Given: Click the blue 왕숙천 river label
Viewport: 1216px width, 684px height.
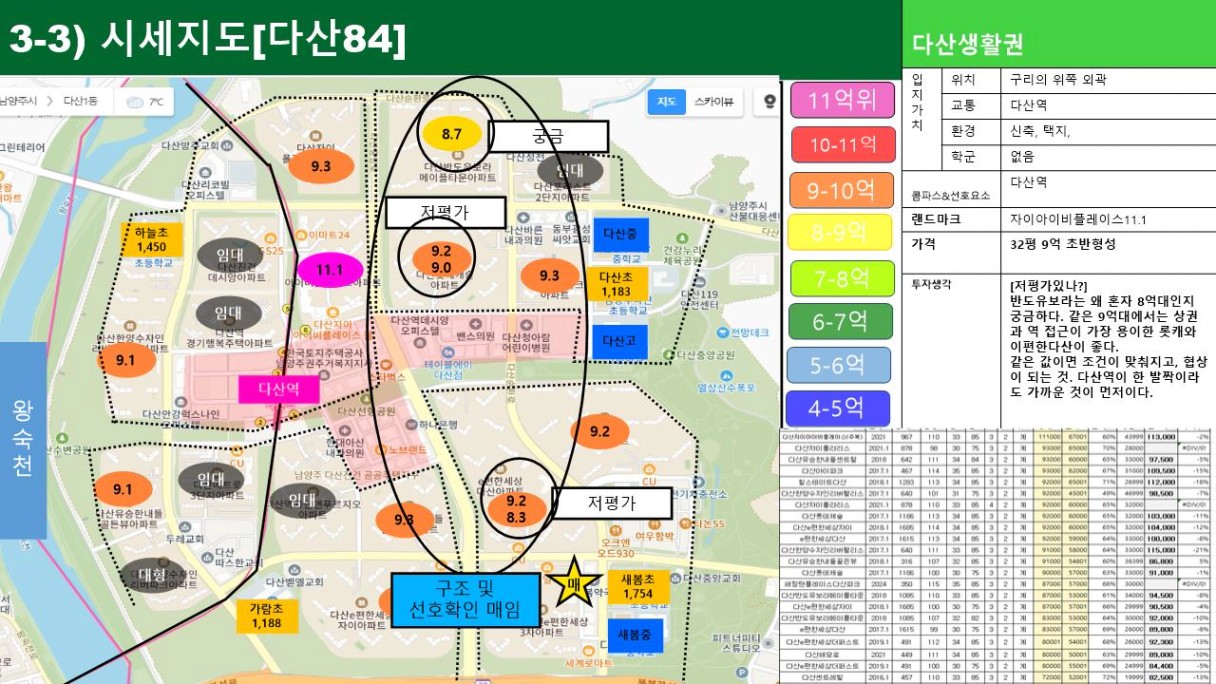Looking at the screenshot, I should pos(23,440).
